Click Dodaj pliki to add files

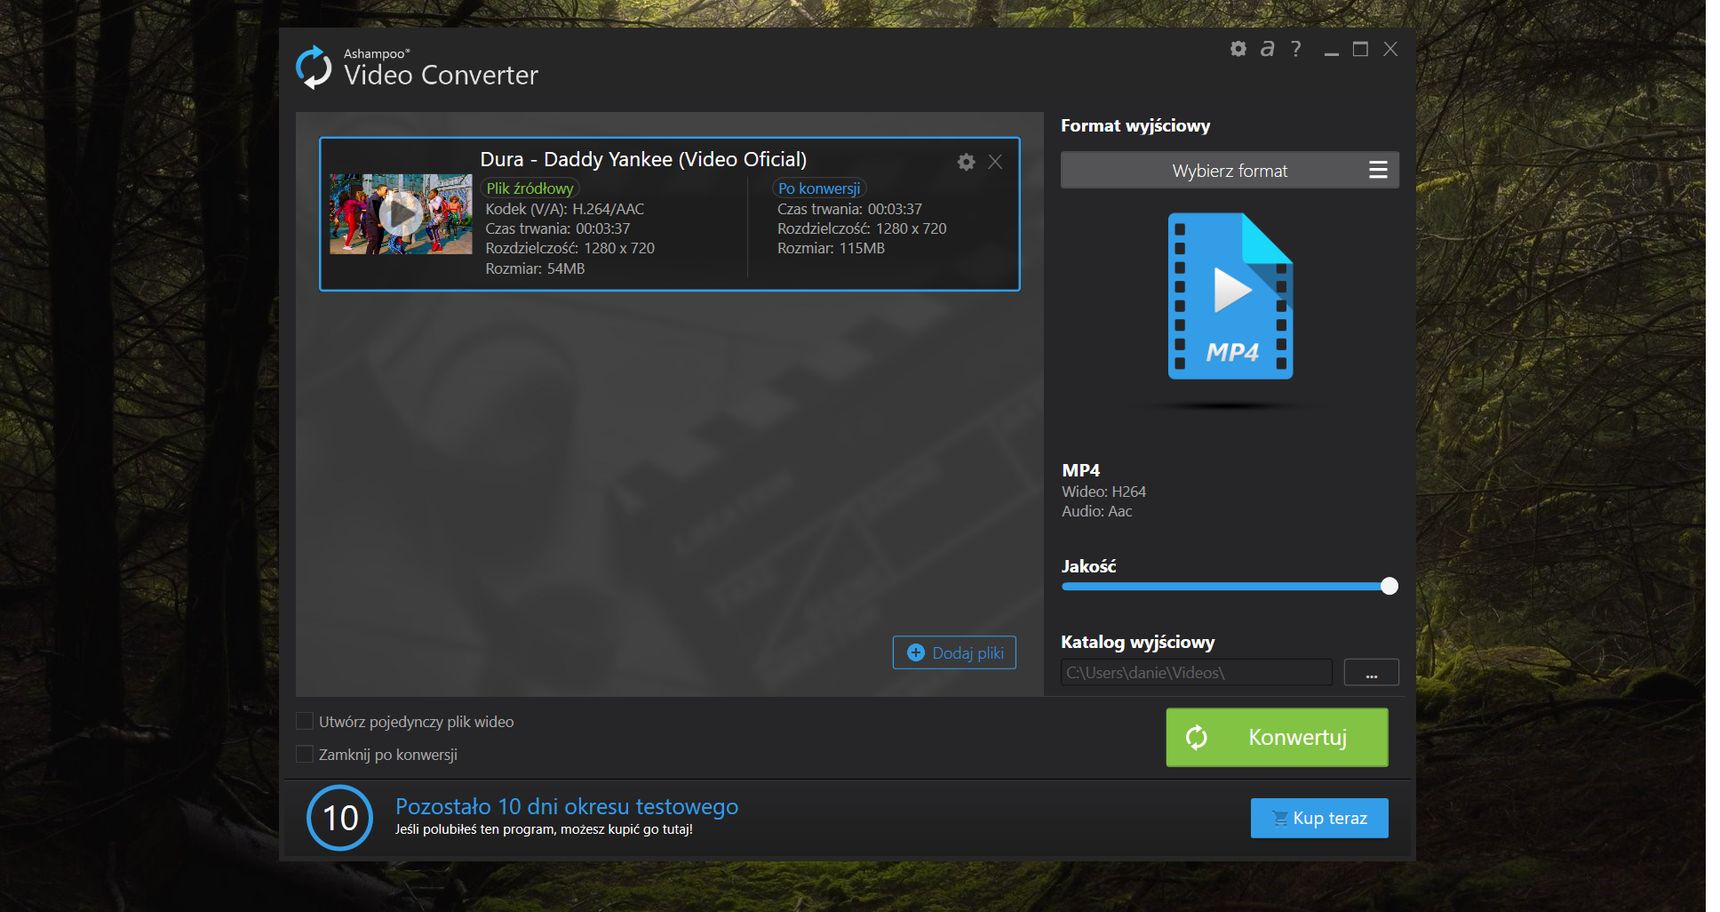(955, 653)
